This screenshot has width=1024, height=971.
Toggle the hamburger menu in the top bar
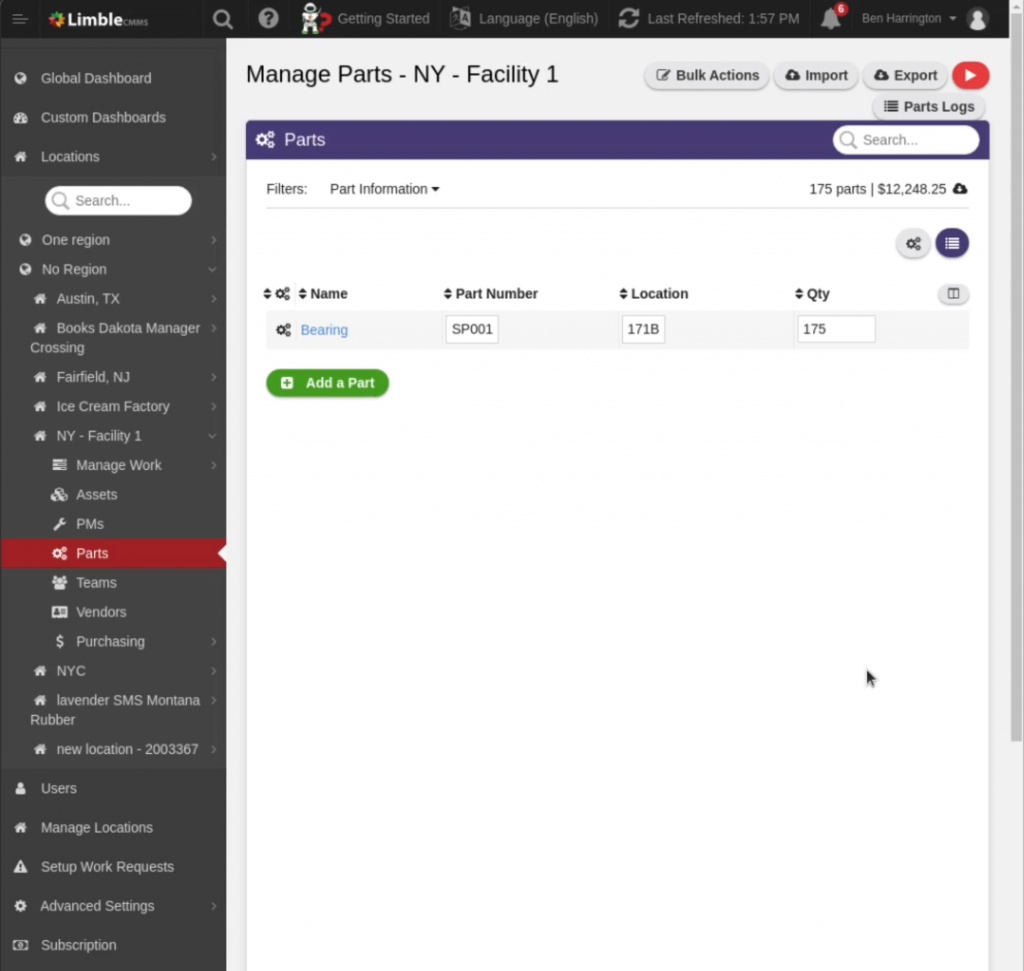pos(20,19)
